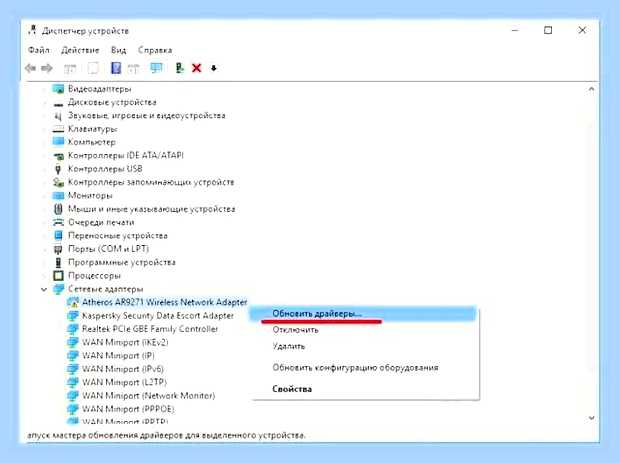The width and height of the screenshot is (620, 463).
Task: Click the Back arrow in the toolbar
Action: pos(30,68)
